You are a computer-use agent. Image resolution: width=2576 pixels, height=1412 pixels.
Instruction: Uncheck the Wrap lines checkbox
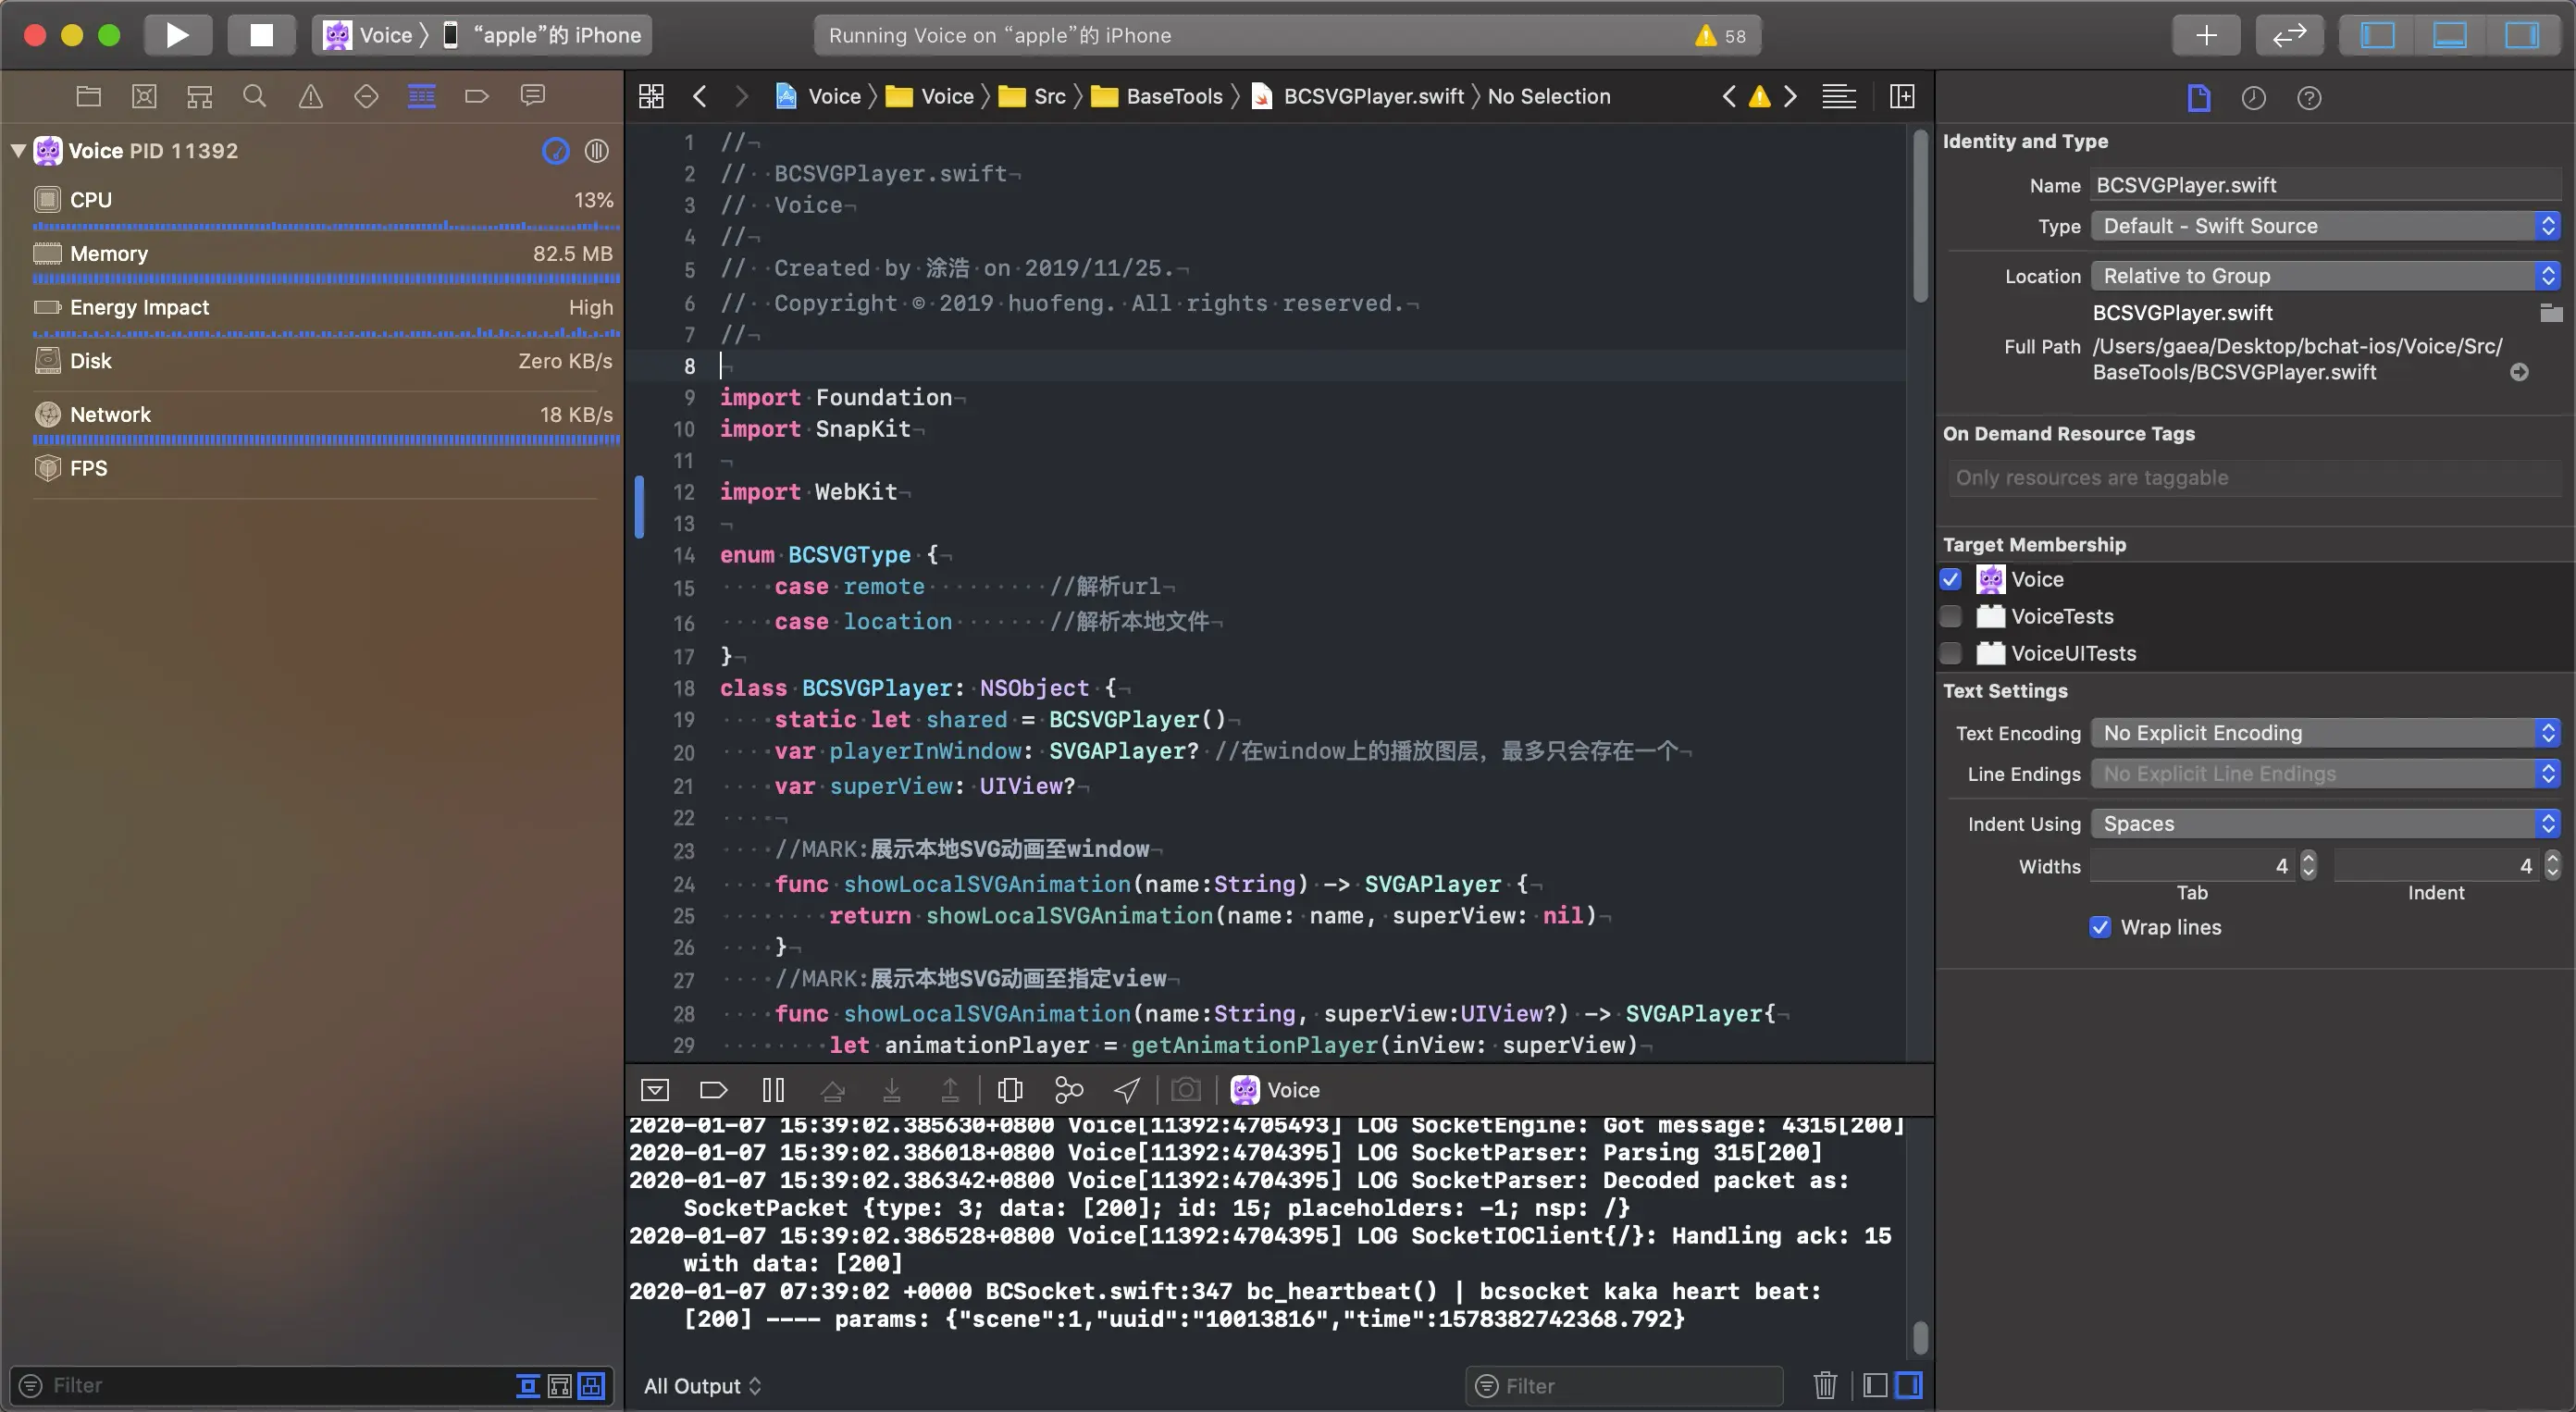click(2100, 927)
